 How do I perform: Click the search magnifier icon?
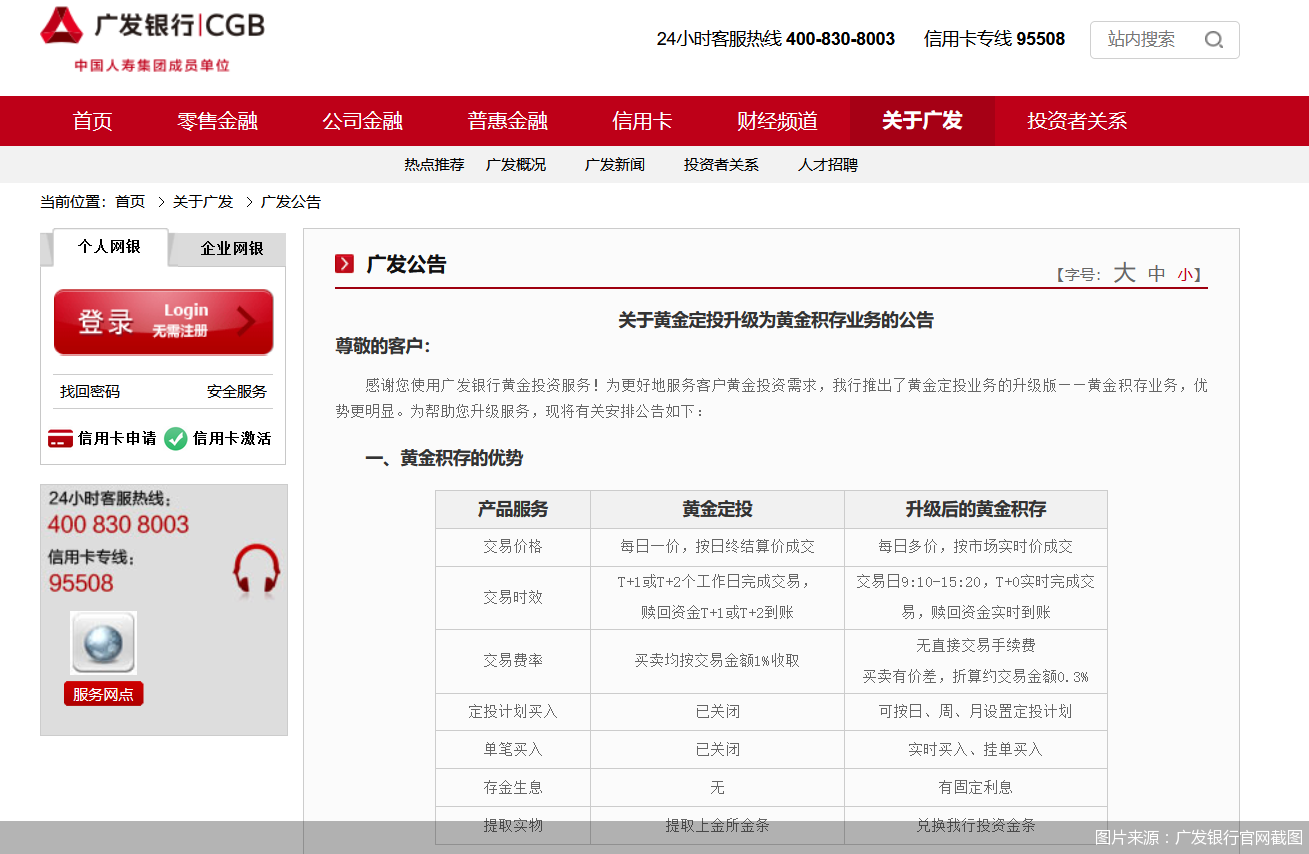pos(1213,40)
